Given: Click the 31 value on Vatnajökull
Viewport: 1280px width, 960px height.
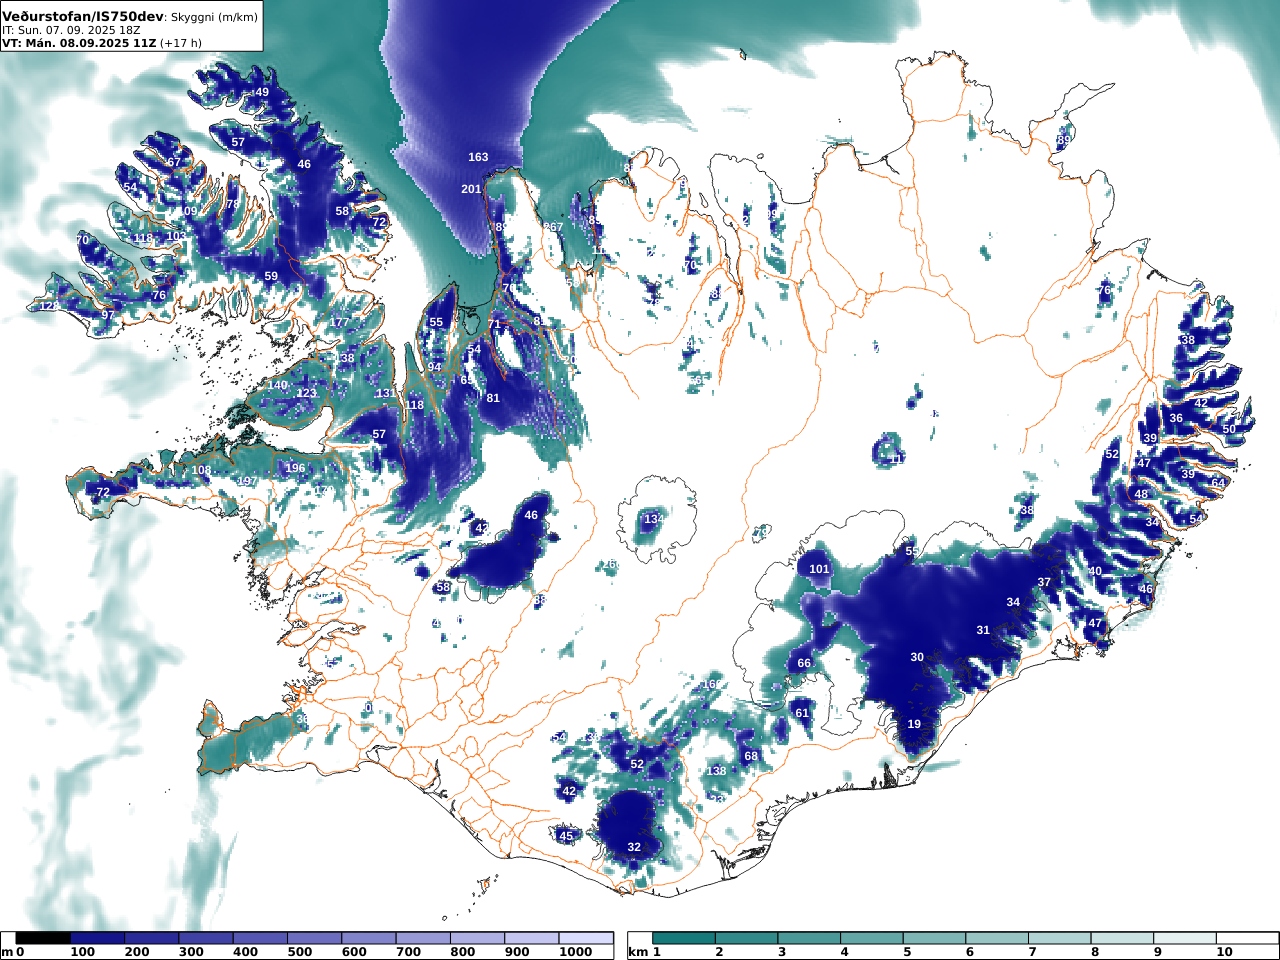Looking at the screenshot, I should (983, 630).
